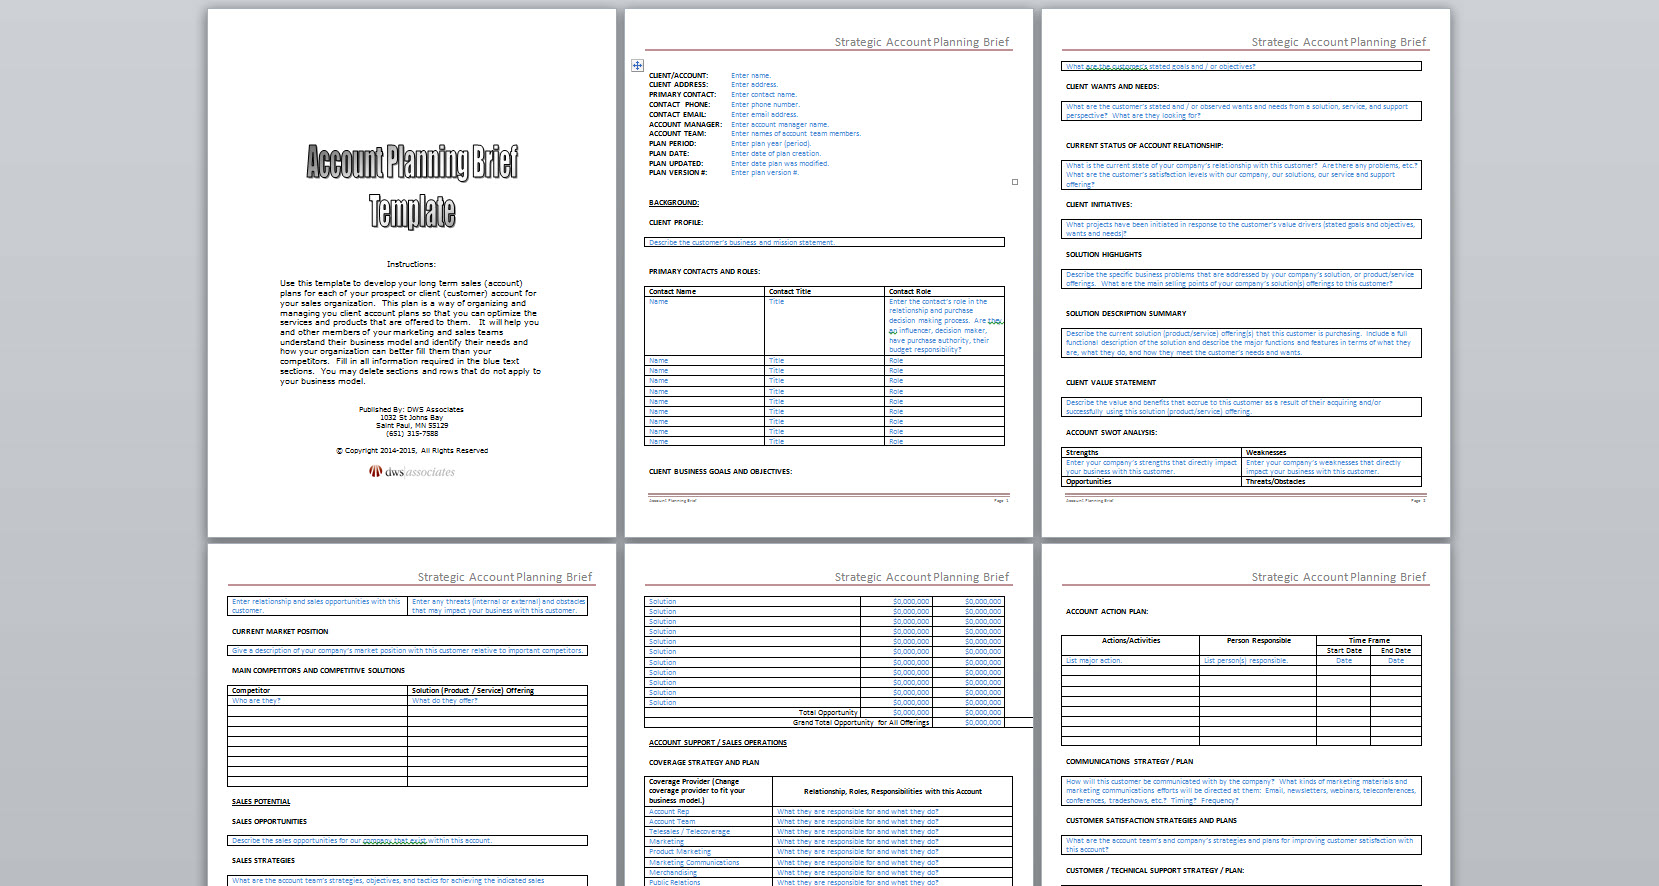The height and width of the screenshot is (886, 1659).
Task: Click the 'Who are they?' cell
Action: point(256,701)
